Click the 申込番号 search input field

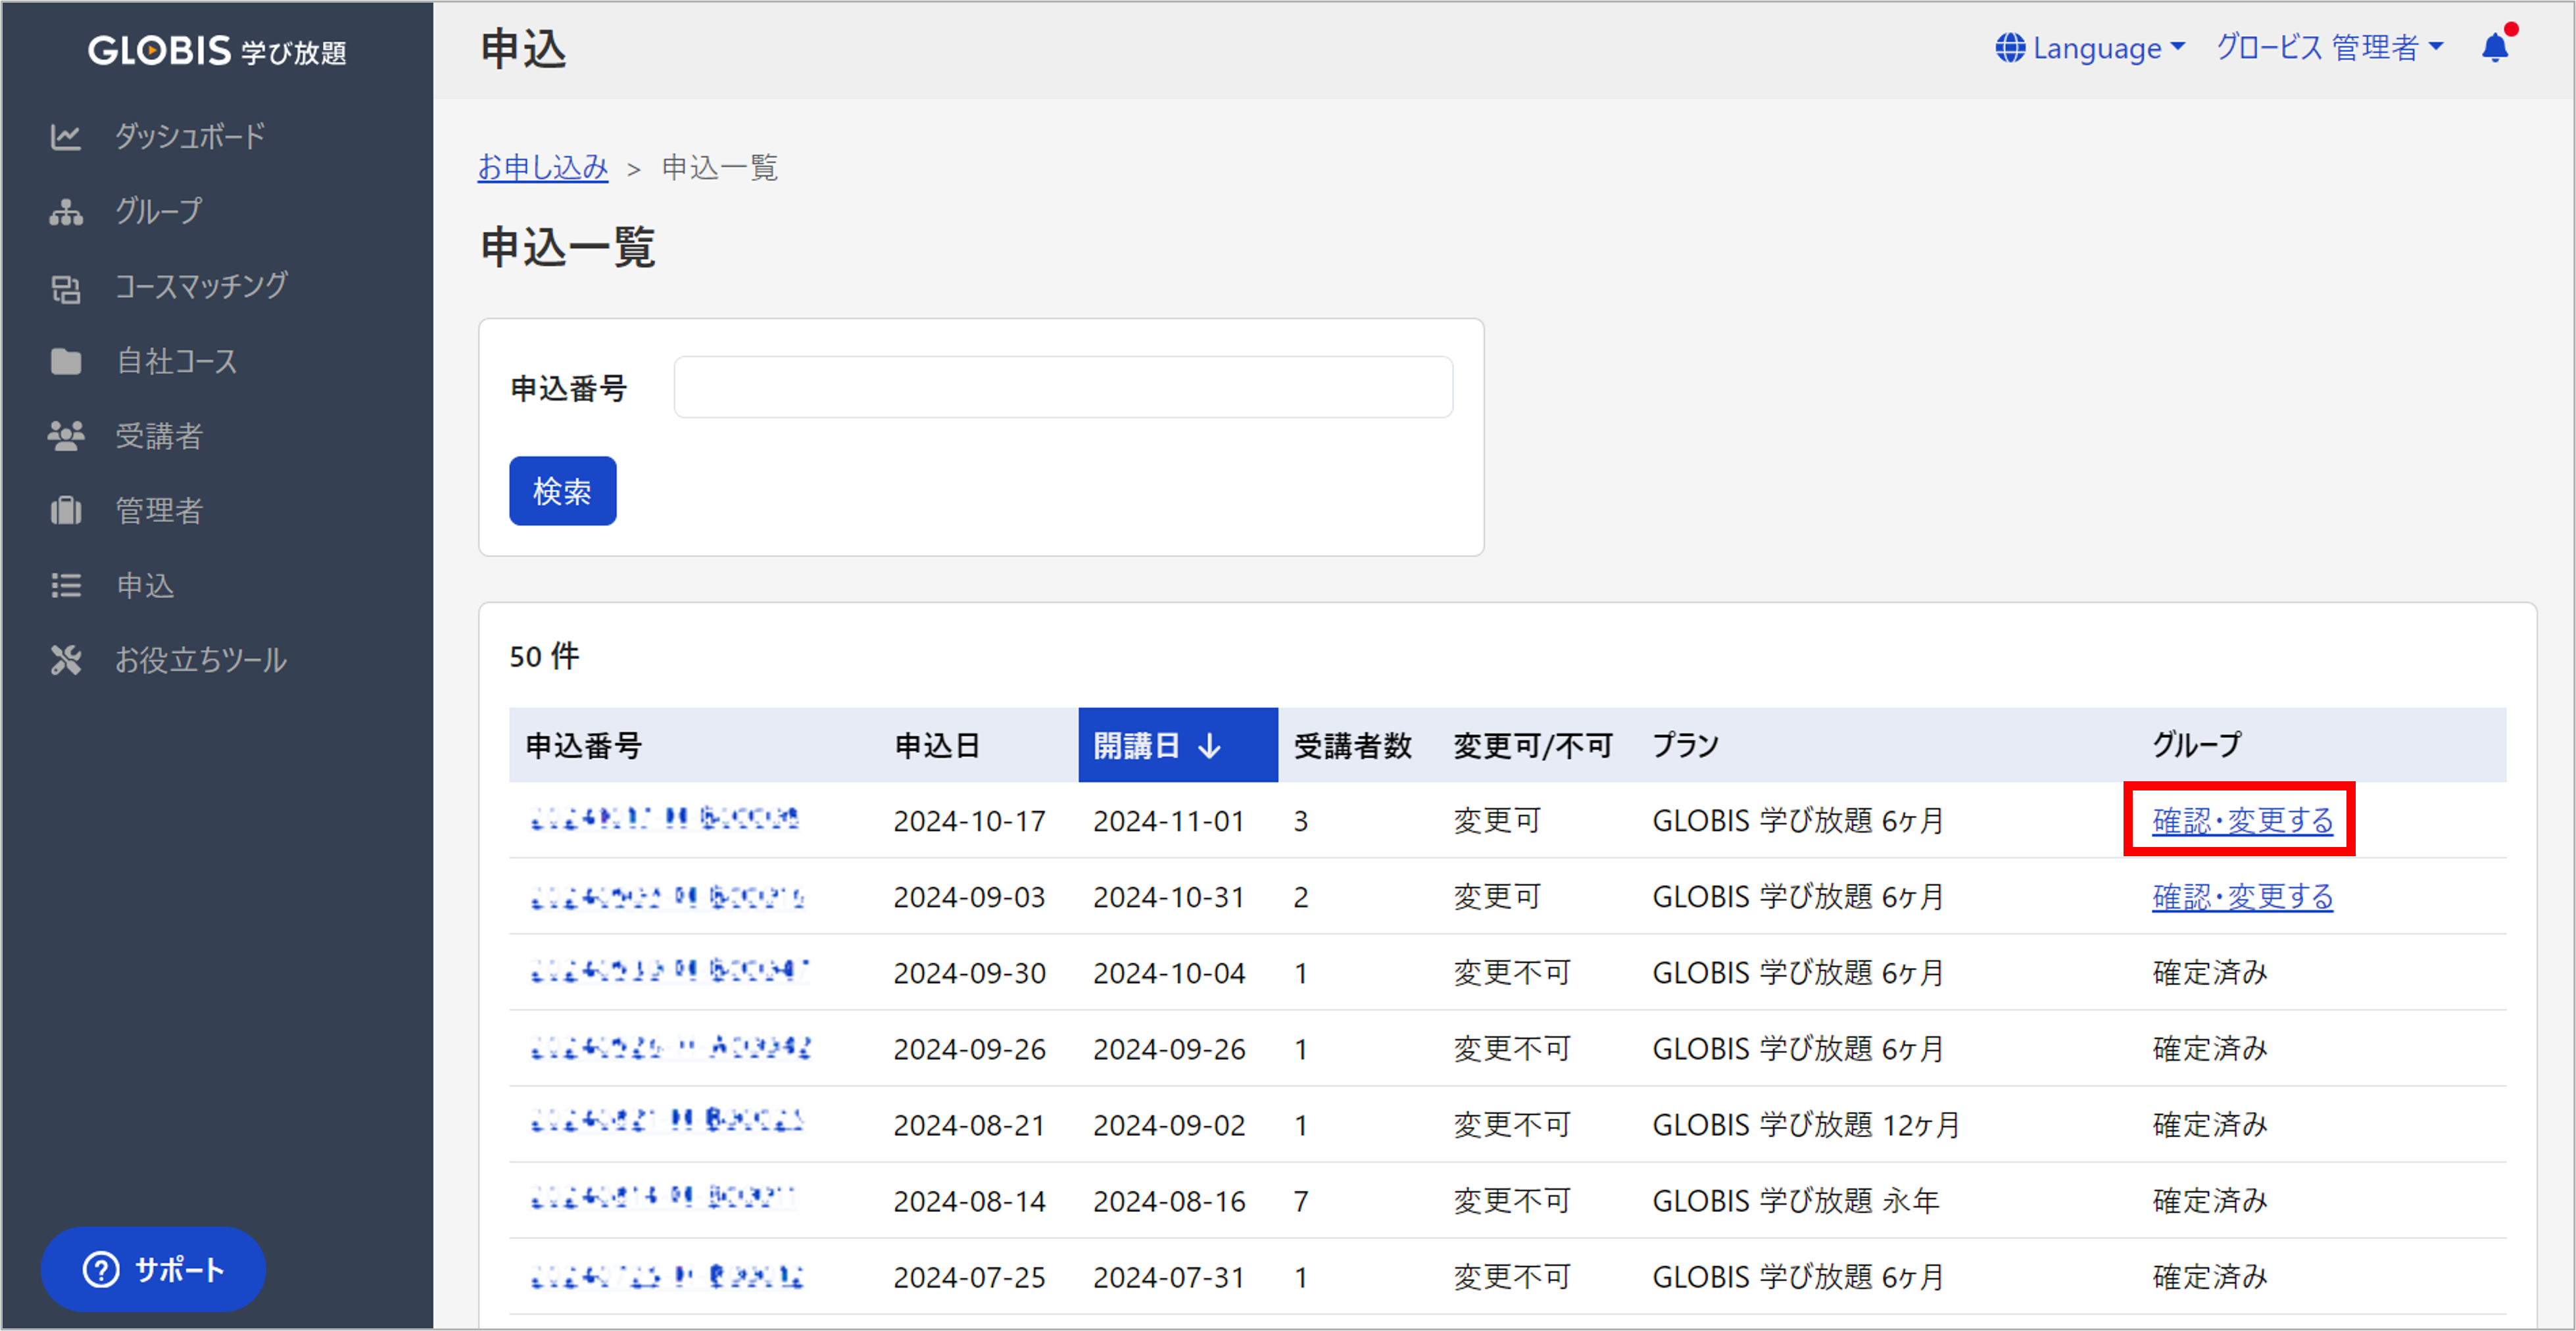(x=1063, y=388)
